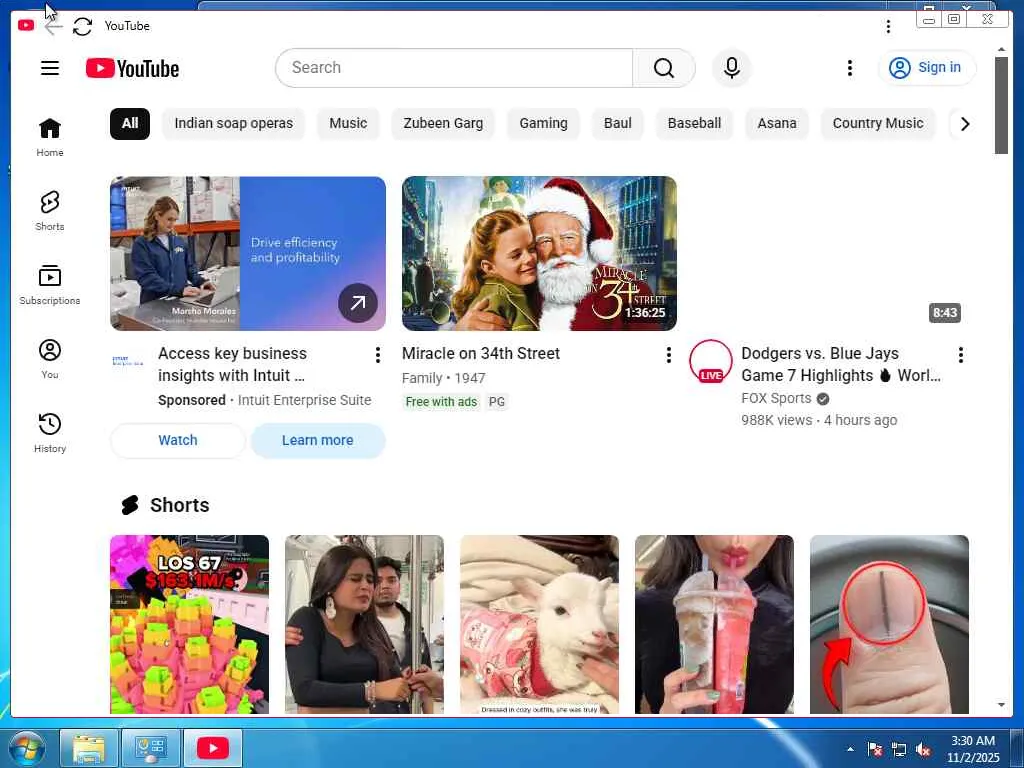Open YouTube settings three-dot menu
1024x768 pixels.
click(x=850, y=68)
